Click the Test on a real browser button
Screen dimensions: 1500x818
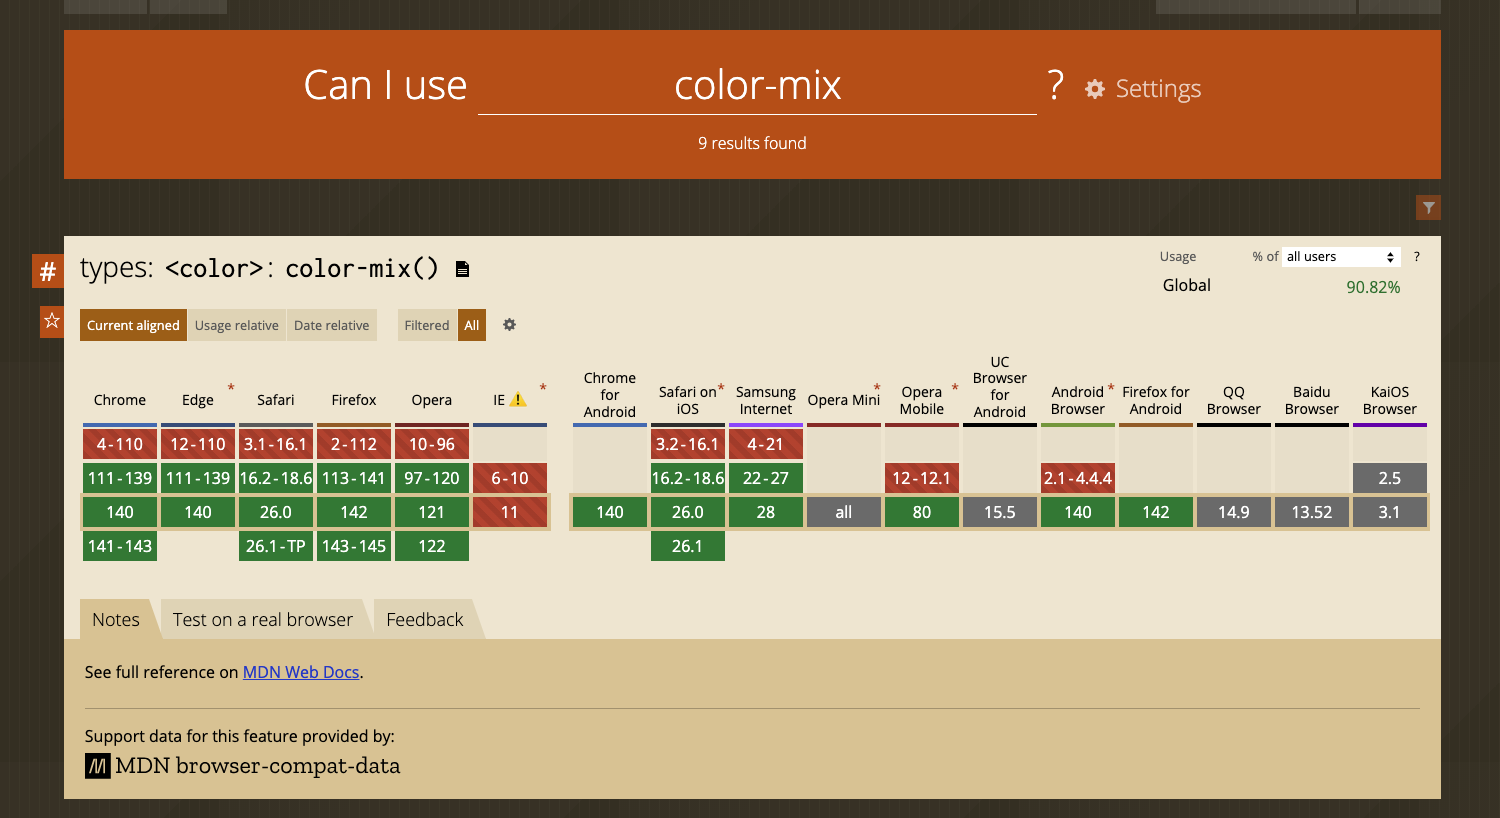tap(262, 619)
